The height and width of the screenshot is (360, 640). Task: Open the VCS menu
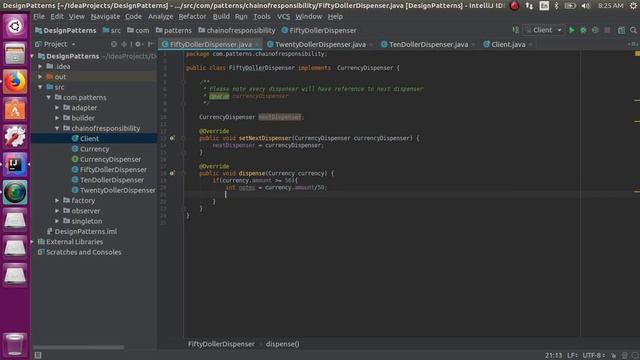coord(283,17)
